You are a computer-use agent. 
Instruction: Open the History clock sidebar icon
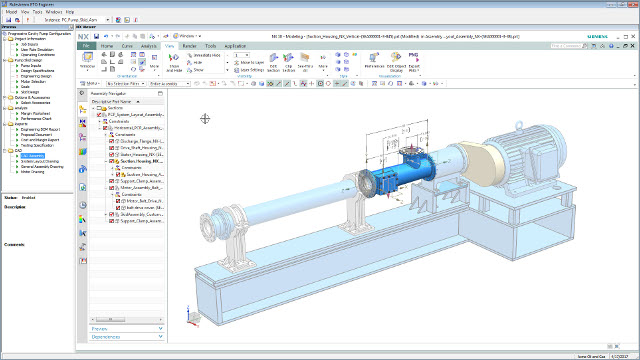coord(83,205)
